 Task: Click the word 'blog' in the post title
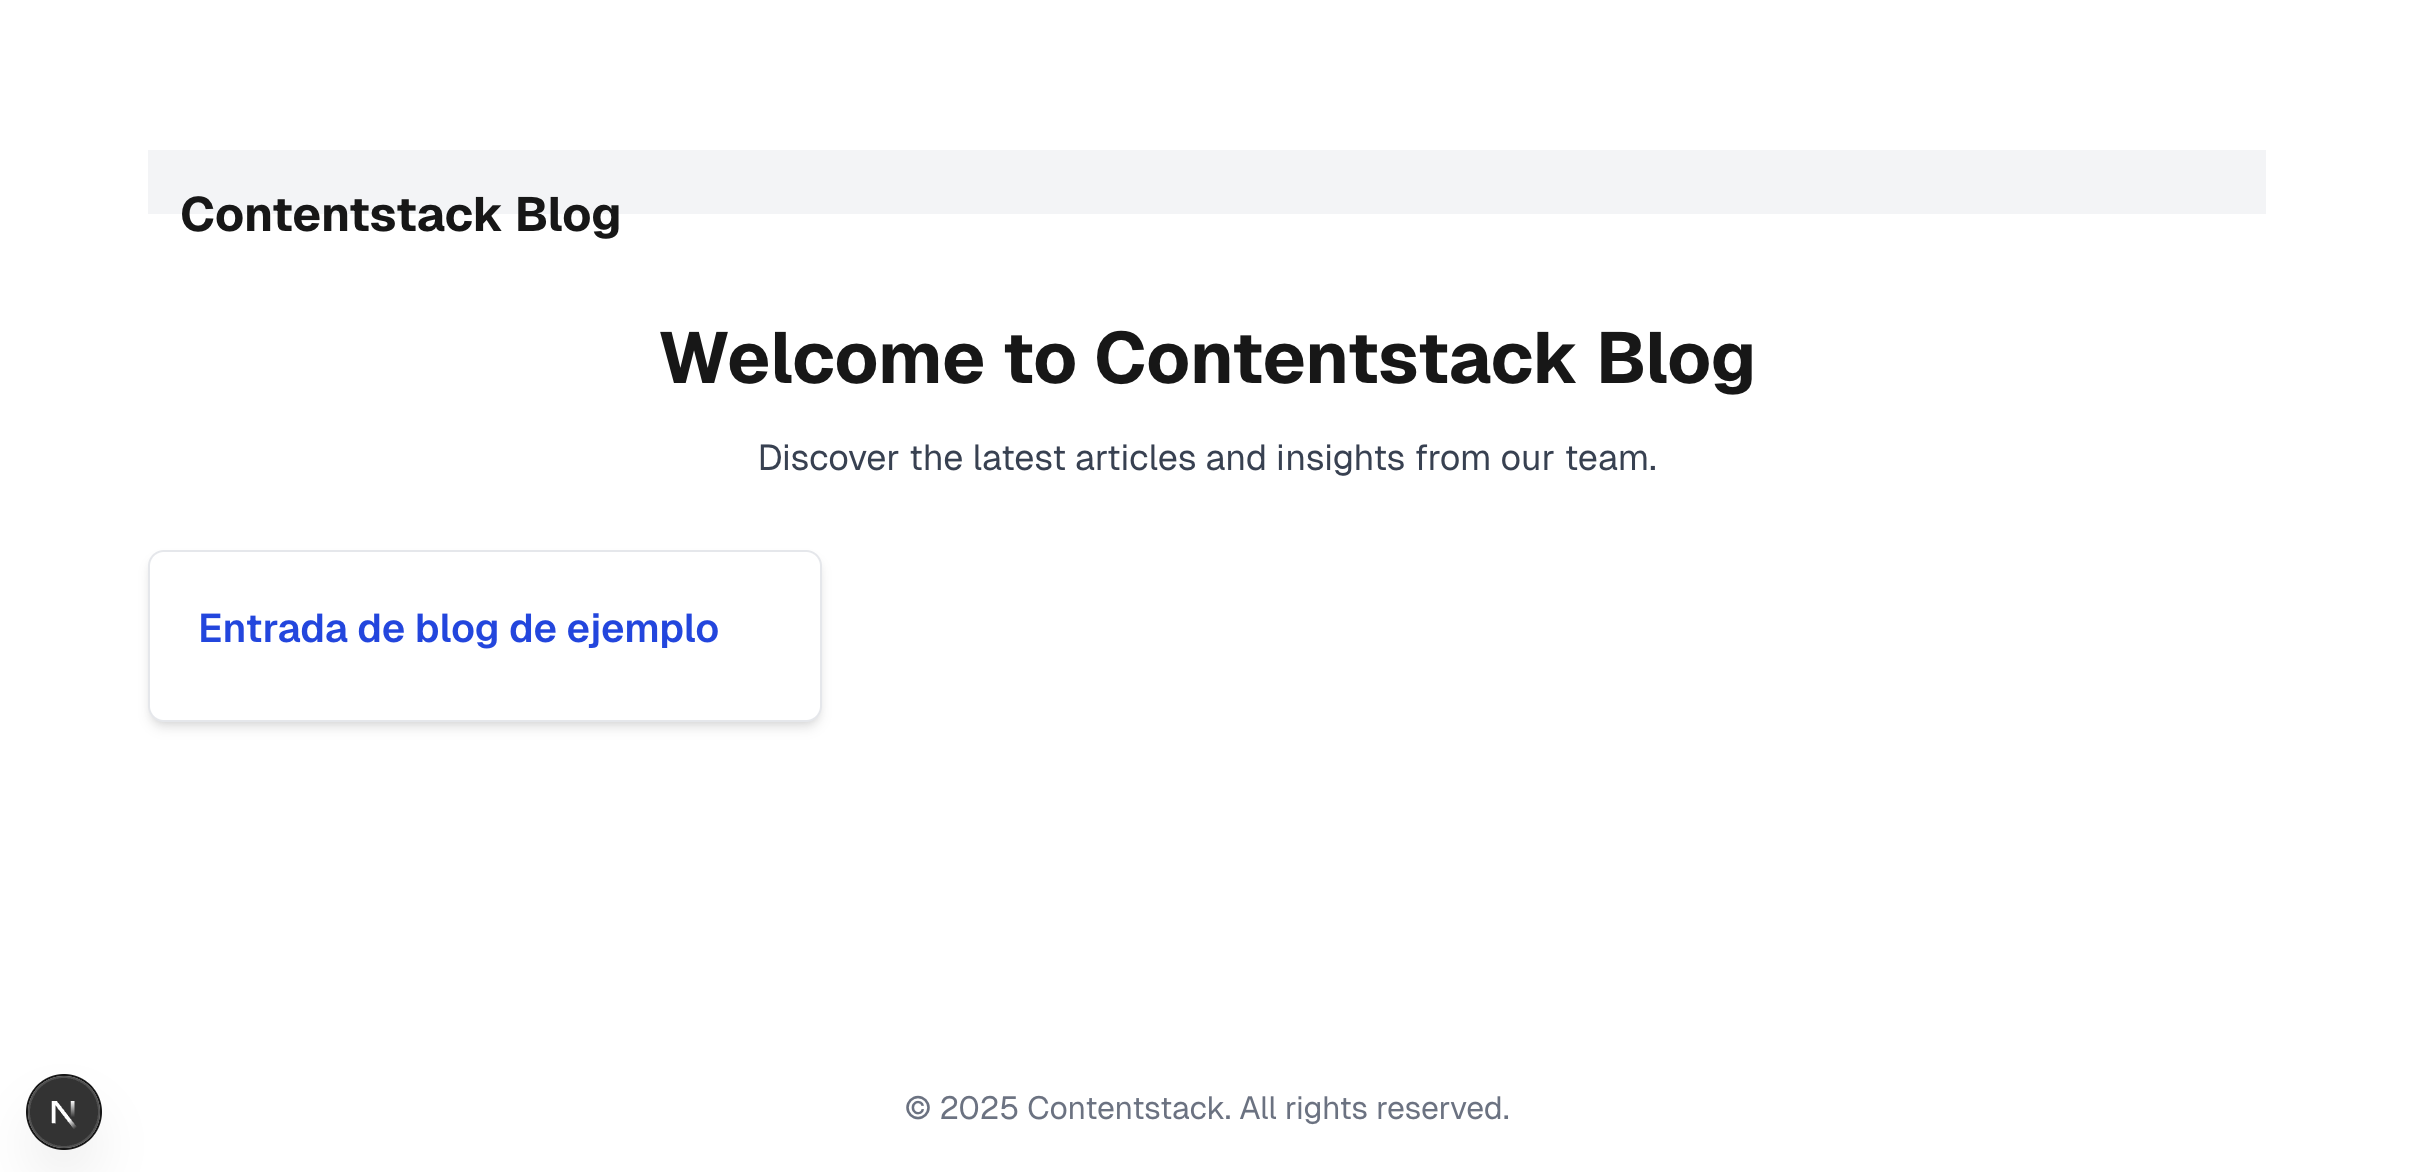[457, 629]
